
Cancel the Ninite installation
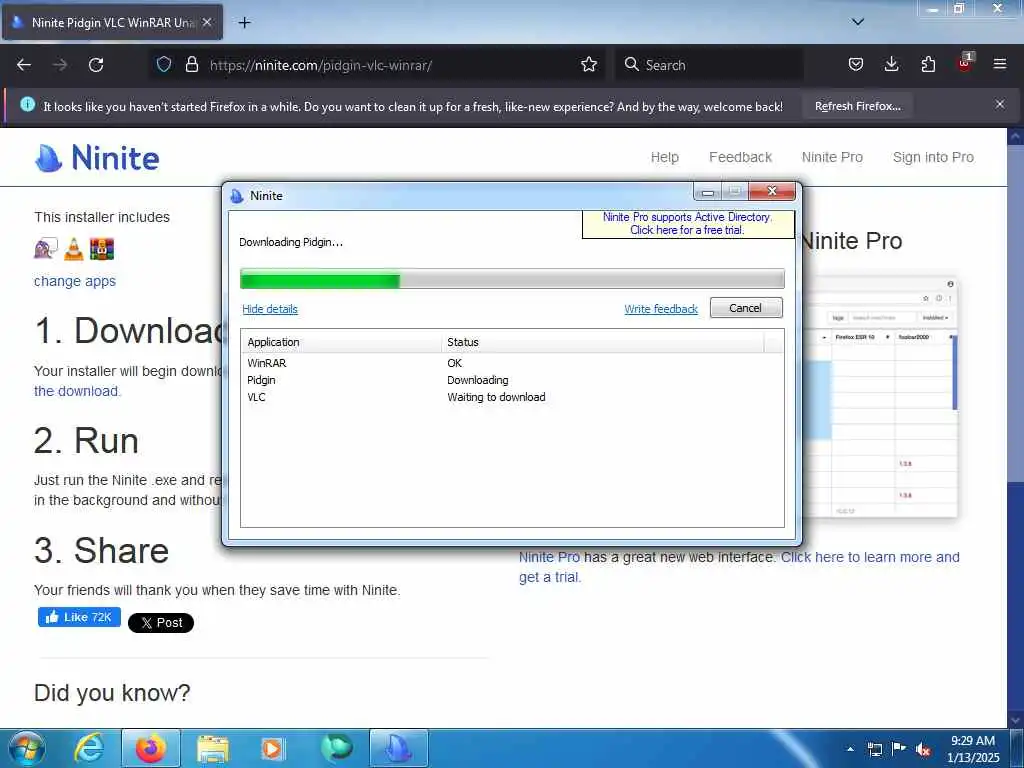pyautogui.click(x=746, y=308)
